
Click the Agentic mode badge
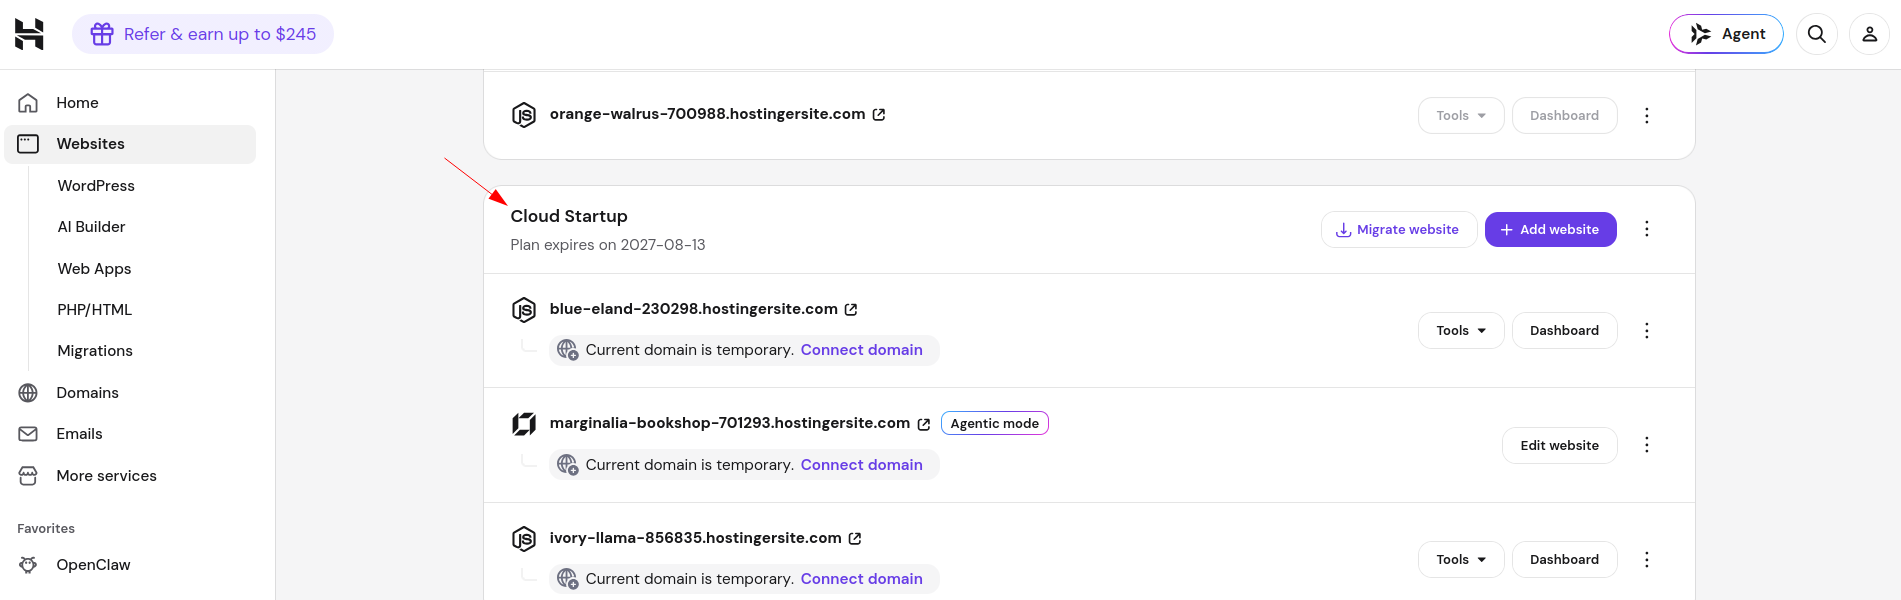click(995, 424)
